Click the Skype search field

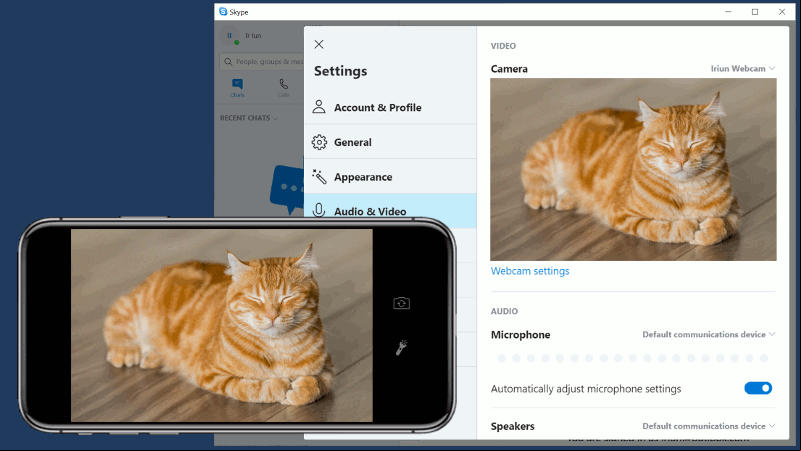(262, 62)
